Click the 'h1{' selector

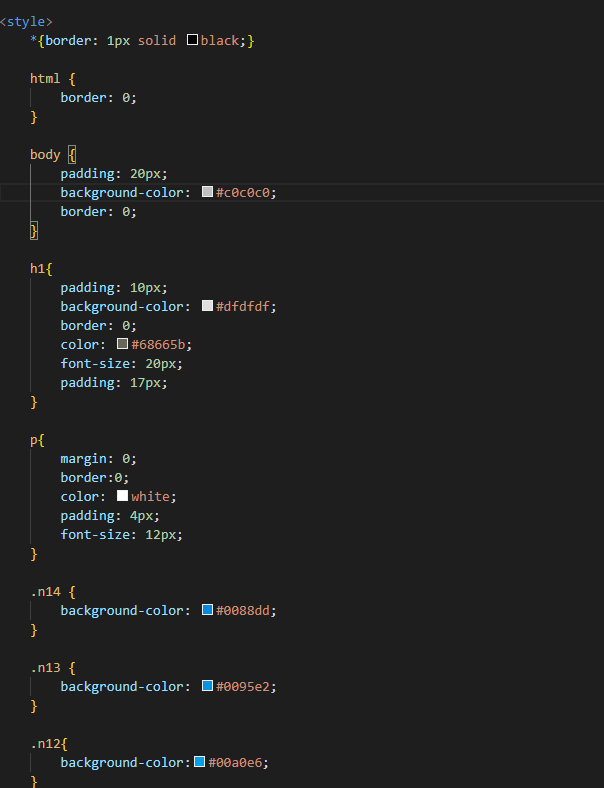pos(41,268)
